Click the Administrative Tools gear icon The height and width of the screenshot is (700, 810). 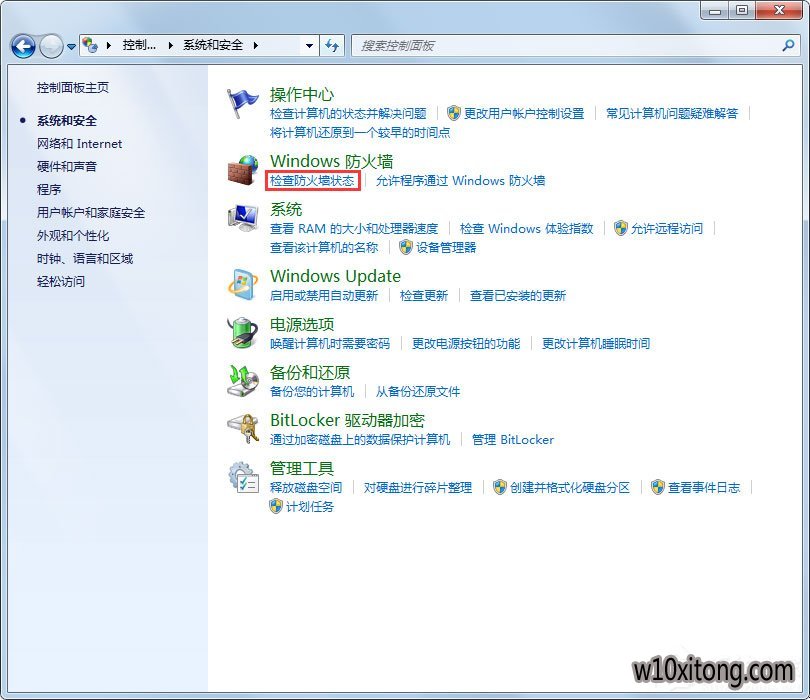pos(242,476)
